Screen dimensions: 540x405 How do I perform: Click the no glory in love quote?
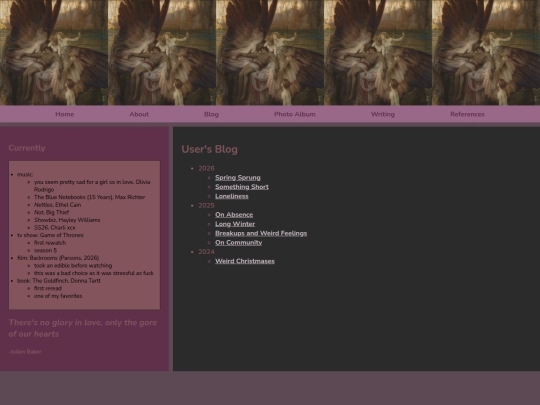tap(83, 328)
